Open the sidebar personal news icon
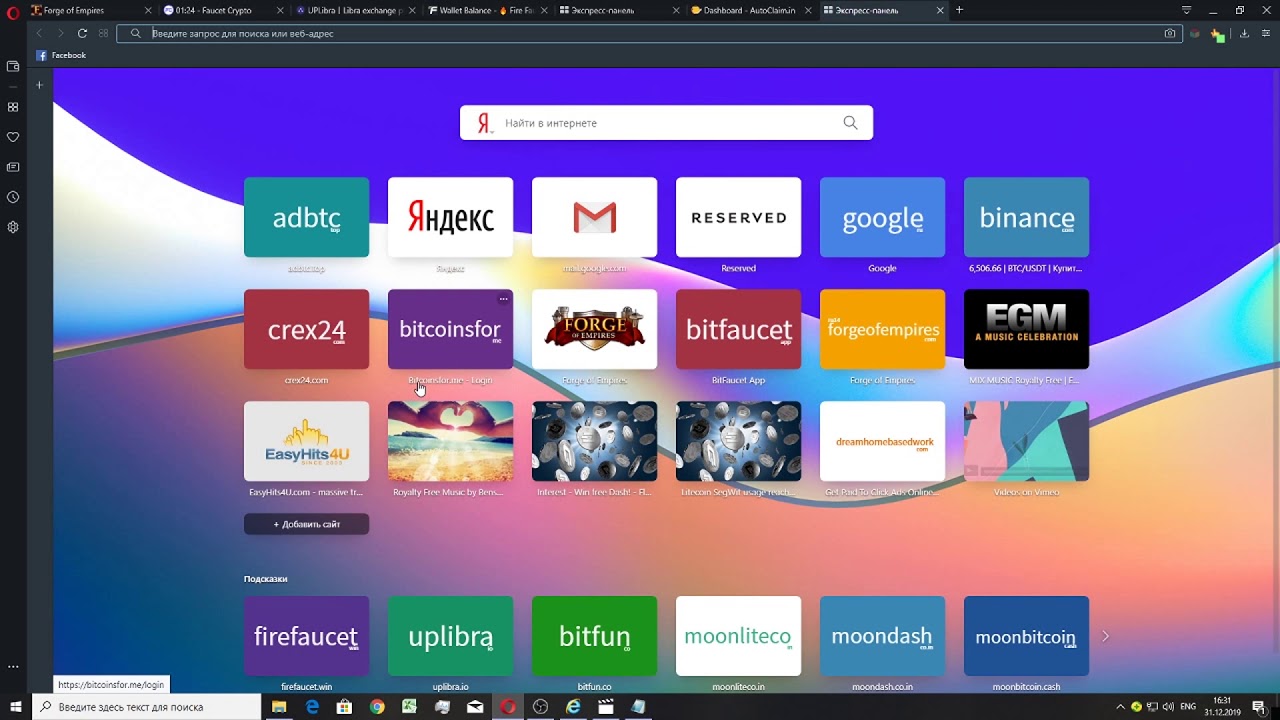Viewport: 1280px width, 720px height. 13,167
